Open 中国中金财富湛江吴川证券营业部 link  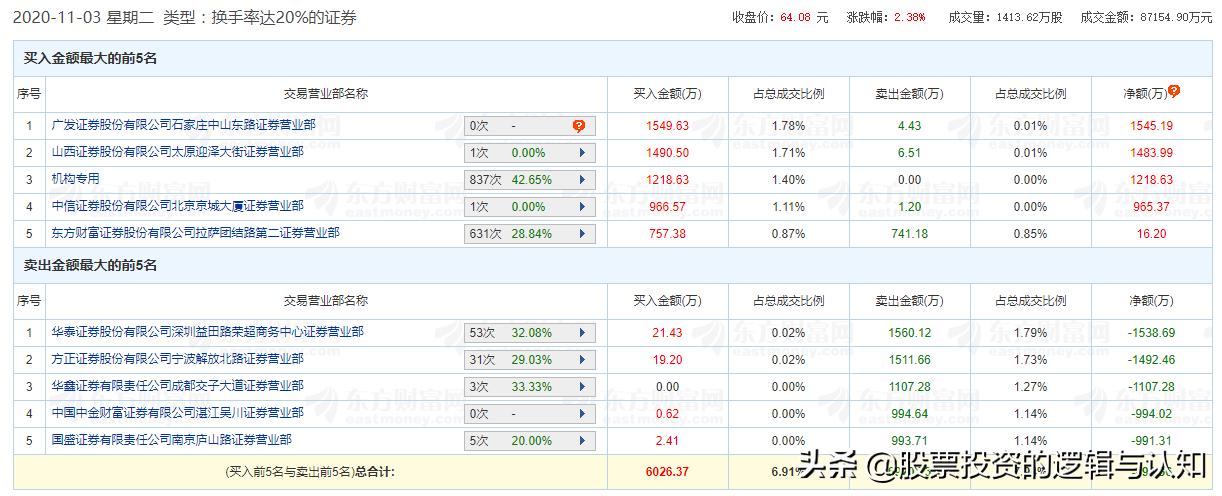point(177,413)
